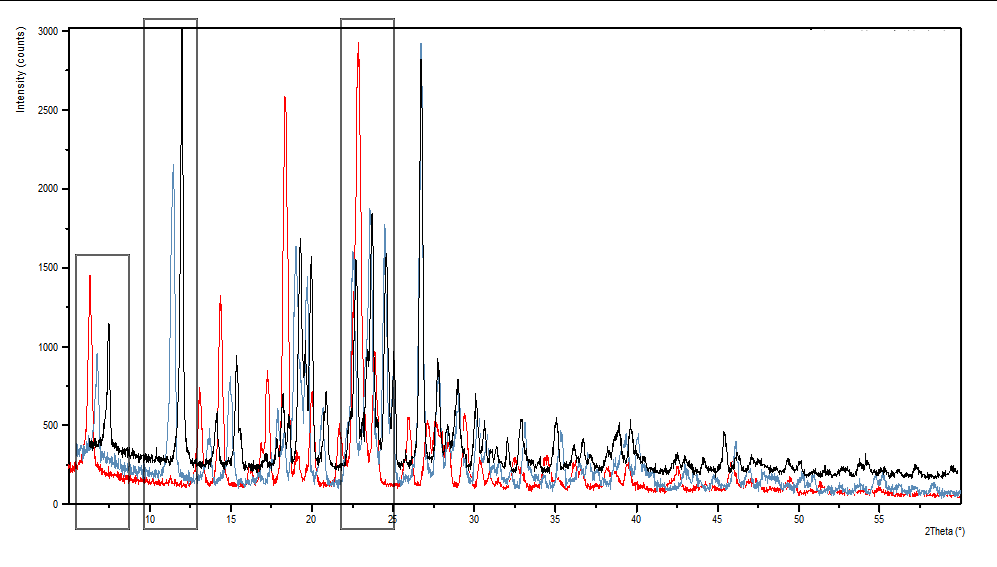Select the tall blue peak near 27 degrees
This screenshot has width=997, height=567.
[421, 46]
